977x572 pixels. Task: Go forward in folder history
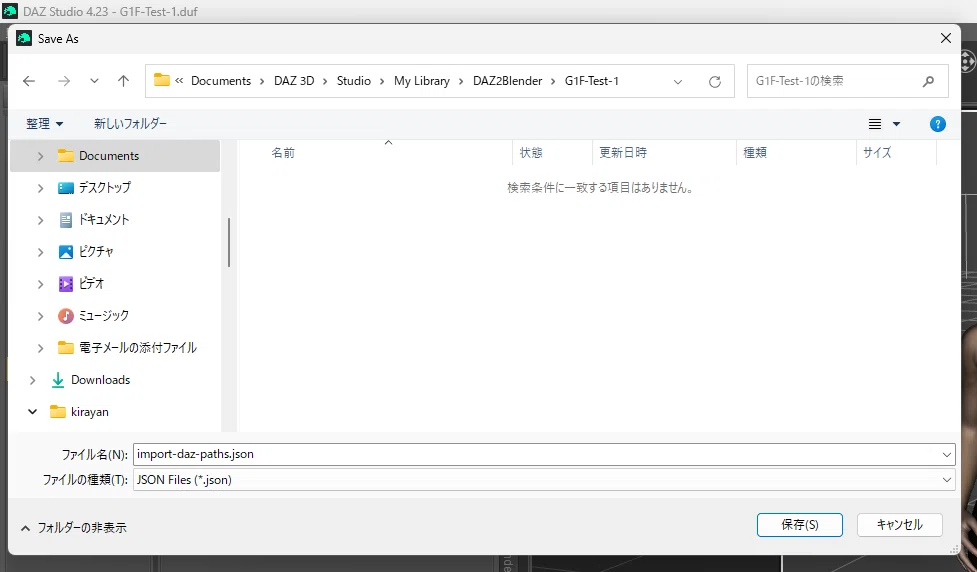point(64,81)
